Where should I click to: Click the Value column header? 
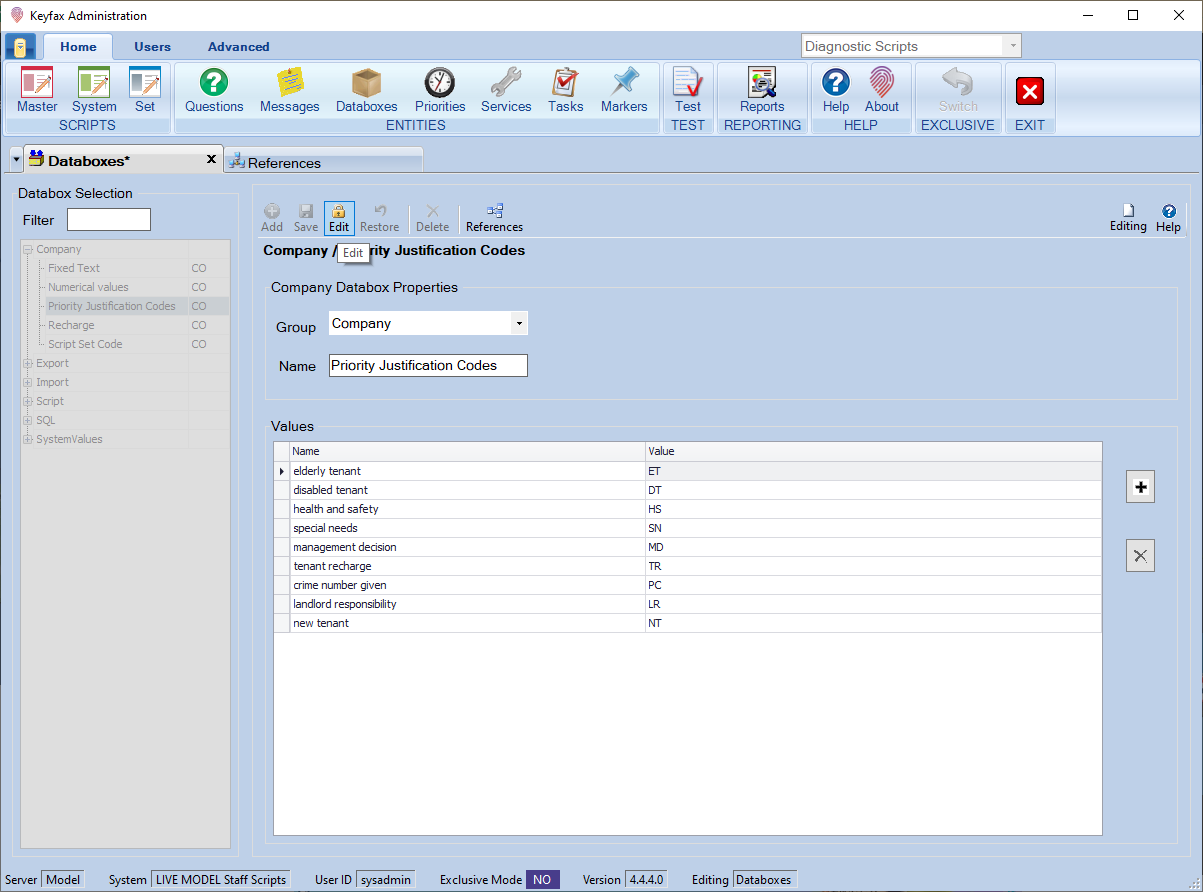(x=873, y=452)
